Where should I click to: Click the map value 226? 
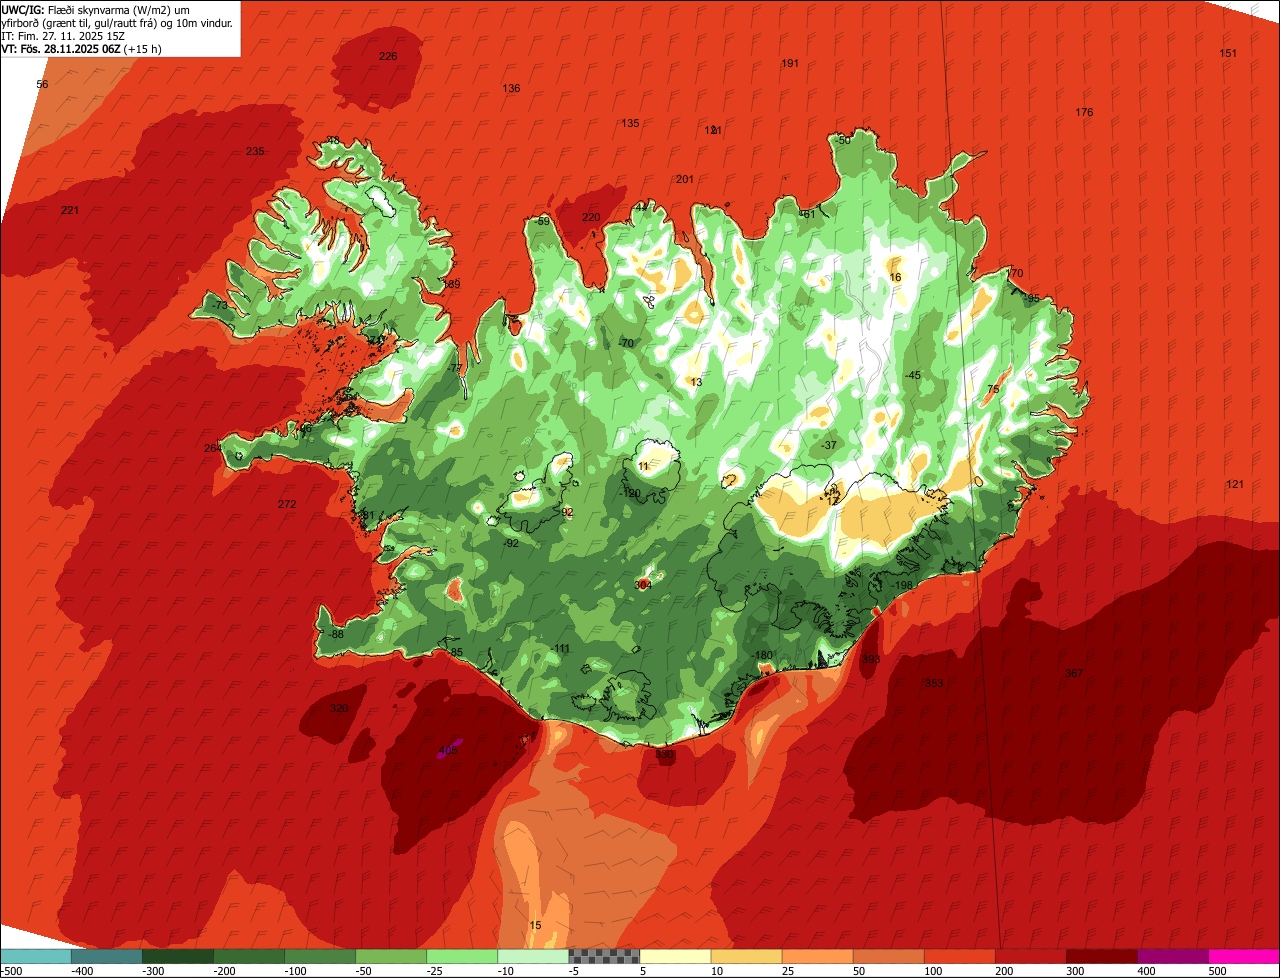388,56
